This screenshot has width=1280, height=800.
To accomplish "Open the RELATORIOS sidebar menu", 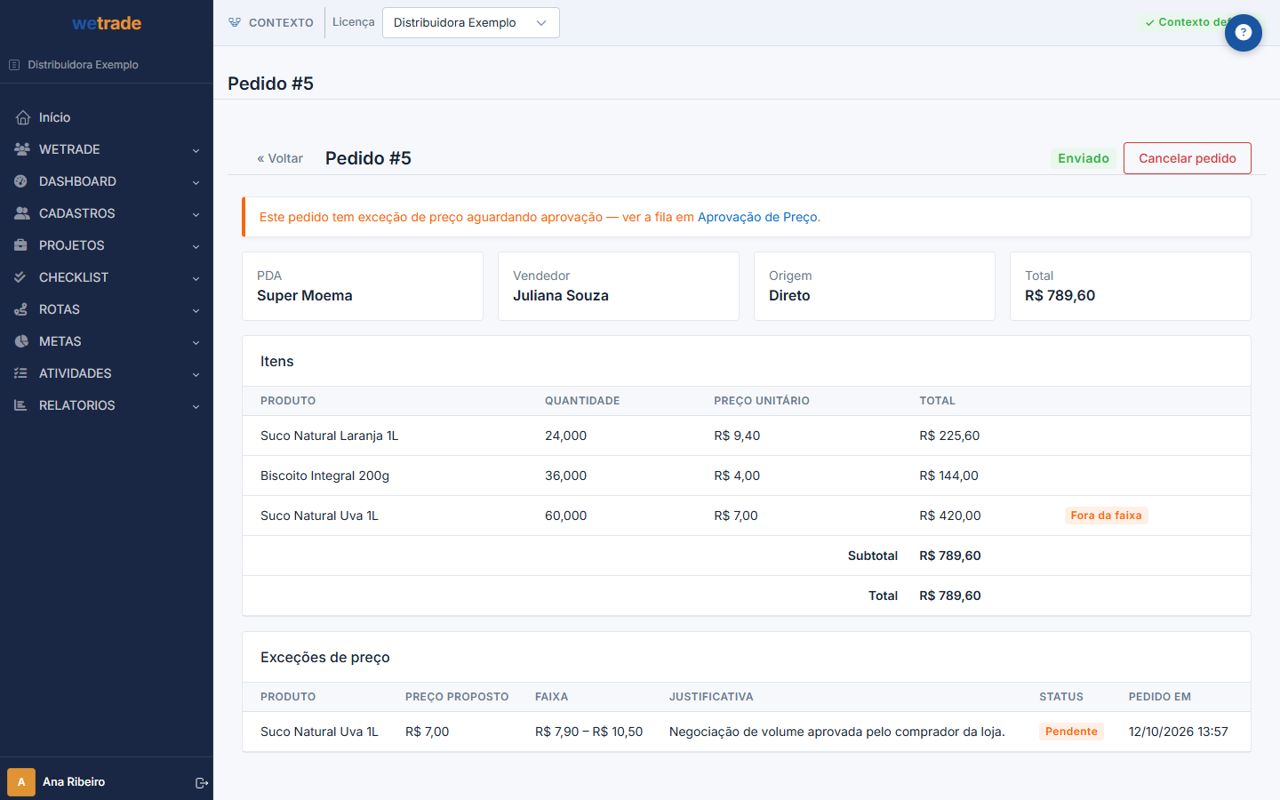I will coord(106,405).
